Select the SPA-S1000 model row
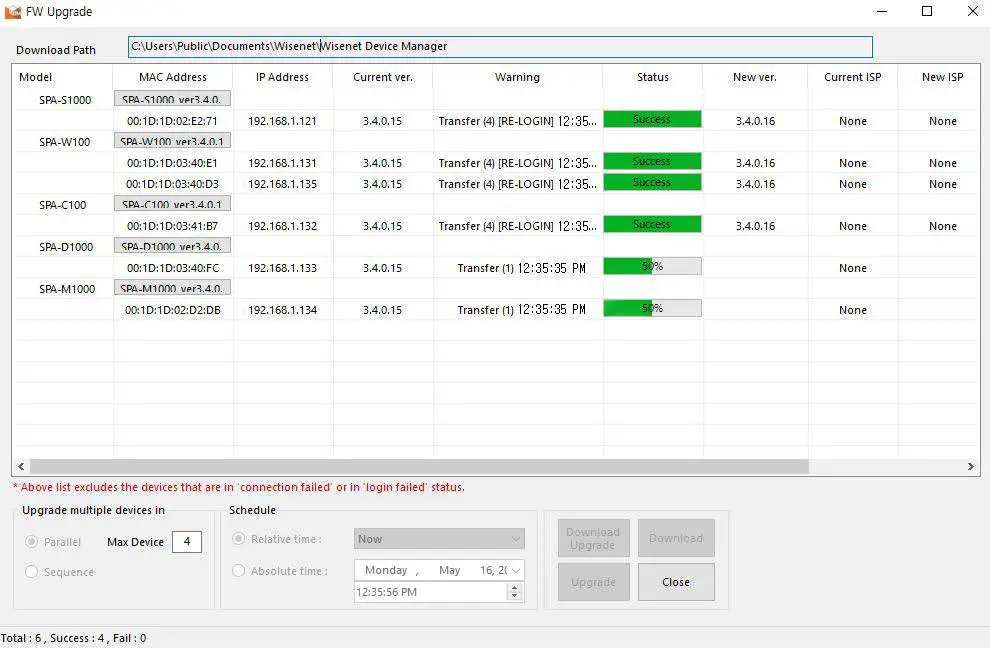 65,100
